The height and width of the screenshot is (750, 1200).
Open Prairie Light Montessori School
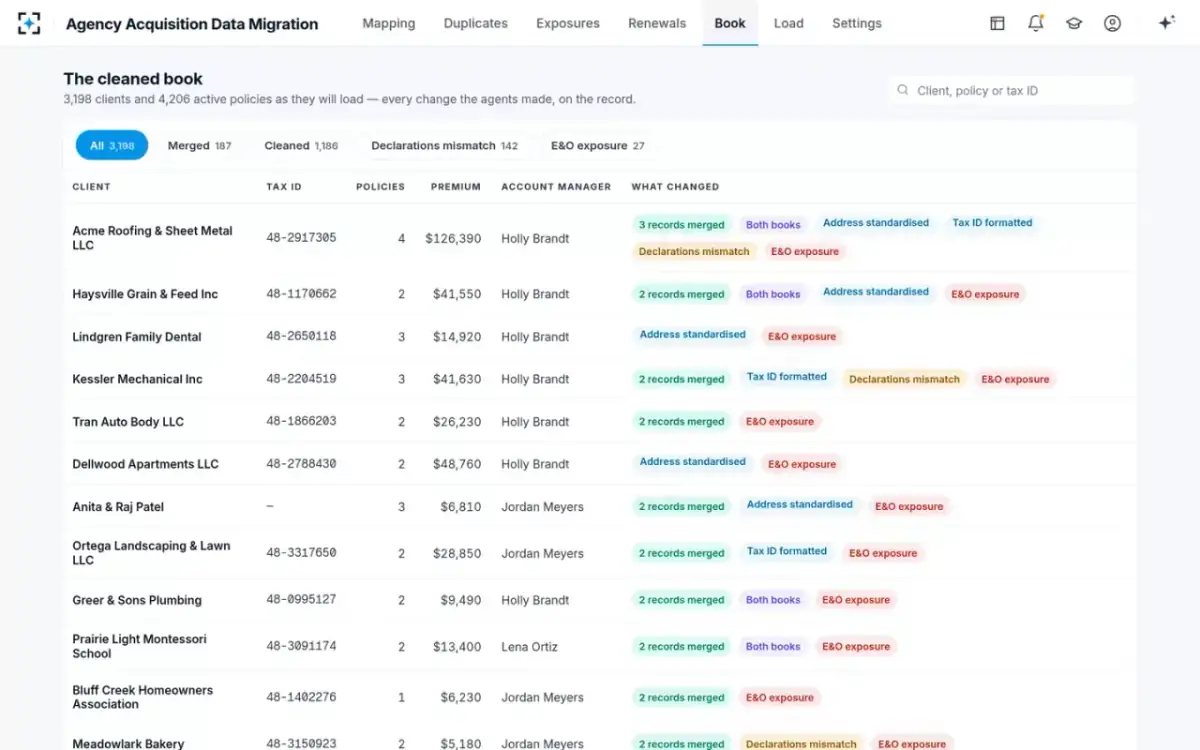click(139, 646)
